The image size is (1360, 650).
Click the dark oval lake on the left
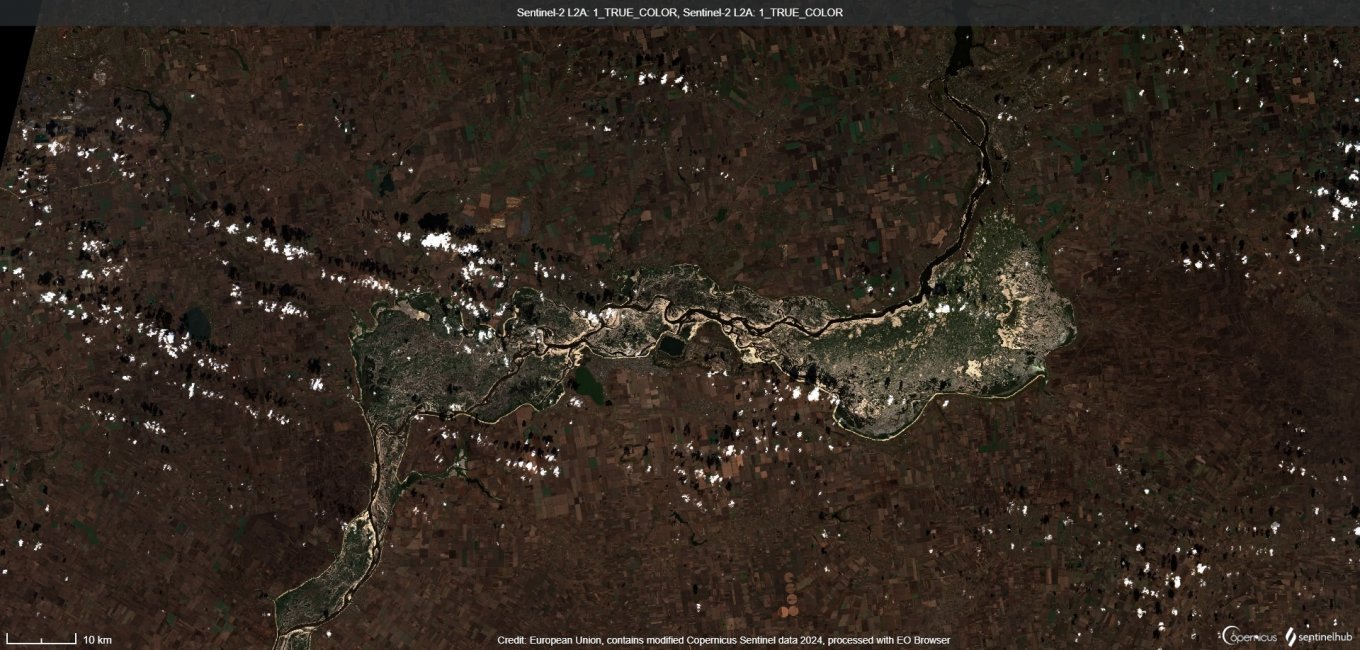click(x=197, y=322)
